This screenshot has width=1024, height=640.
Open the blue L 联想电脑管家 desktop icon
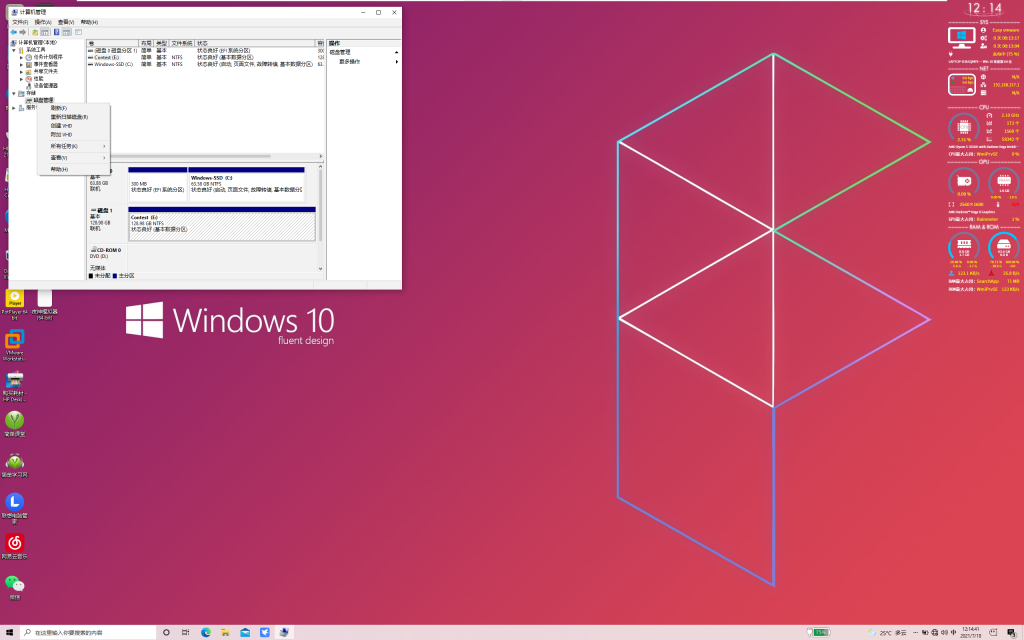coord(14,507)
